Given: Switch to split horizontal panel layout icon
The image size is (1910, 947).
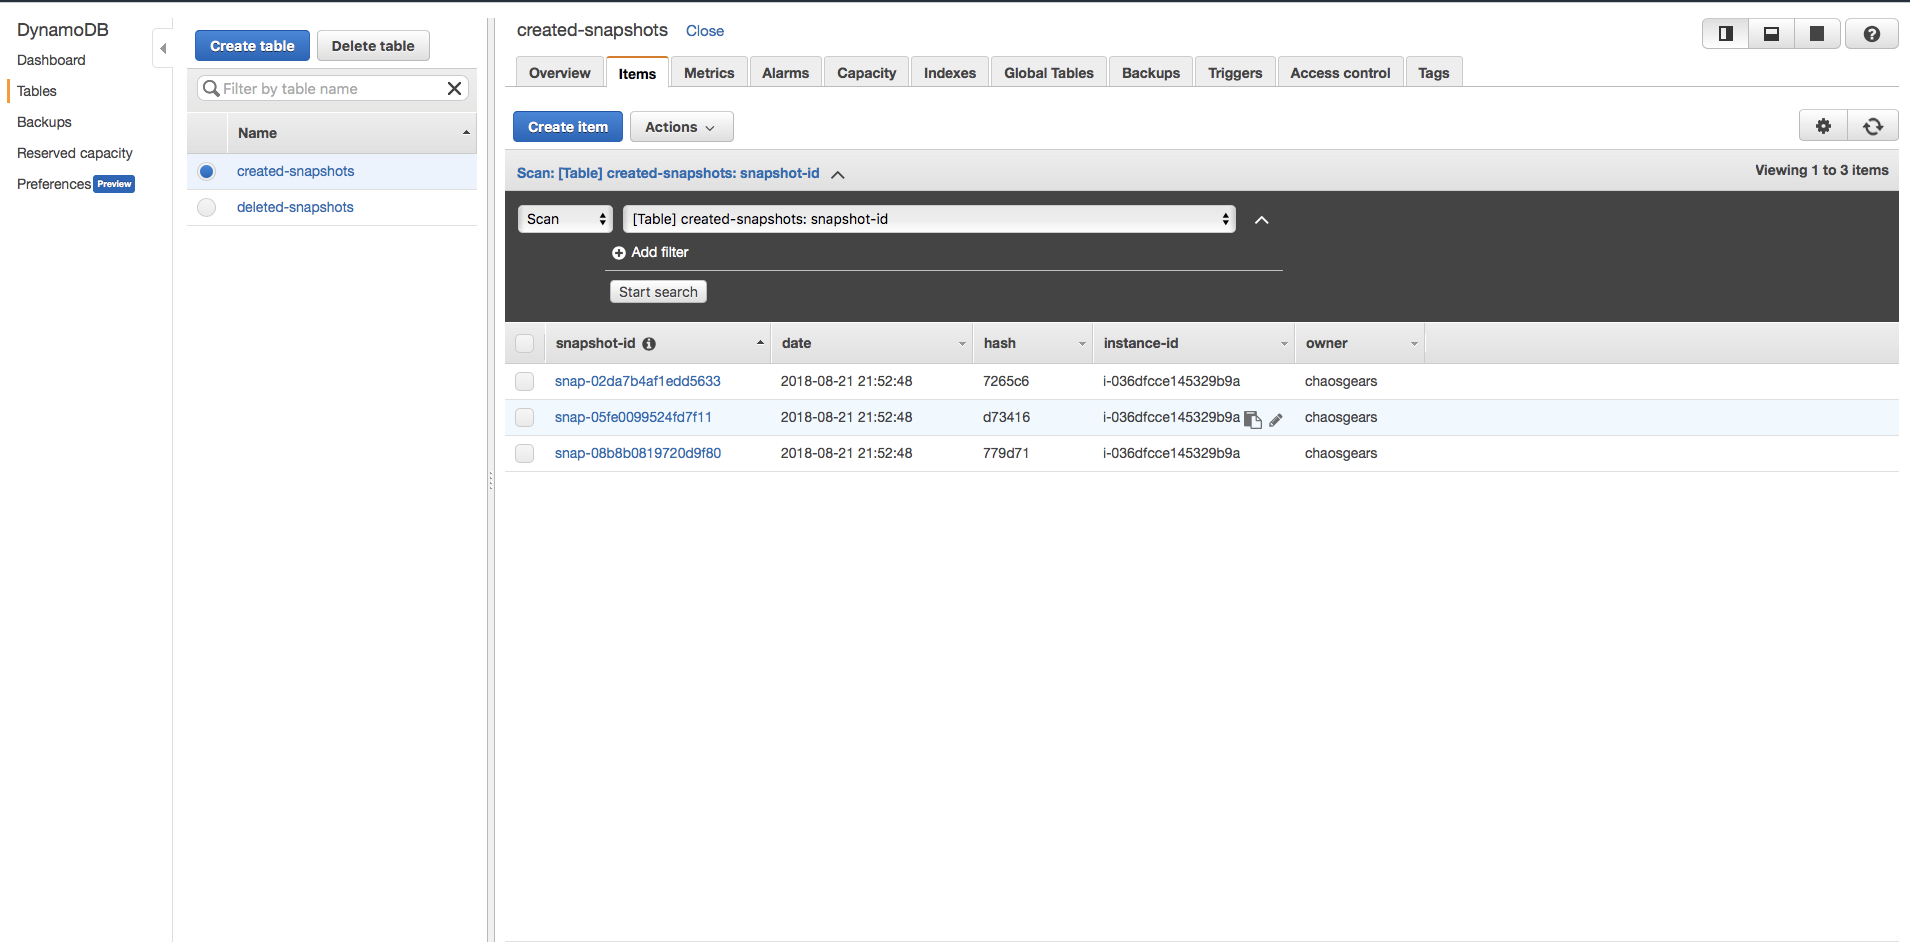Looking at the screenshot, I should click(x=1771, y=34).
